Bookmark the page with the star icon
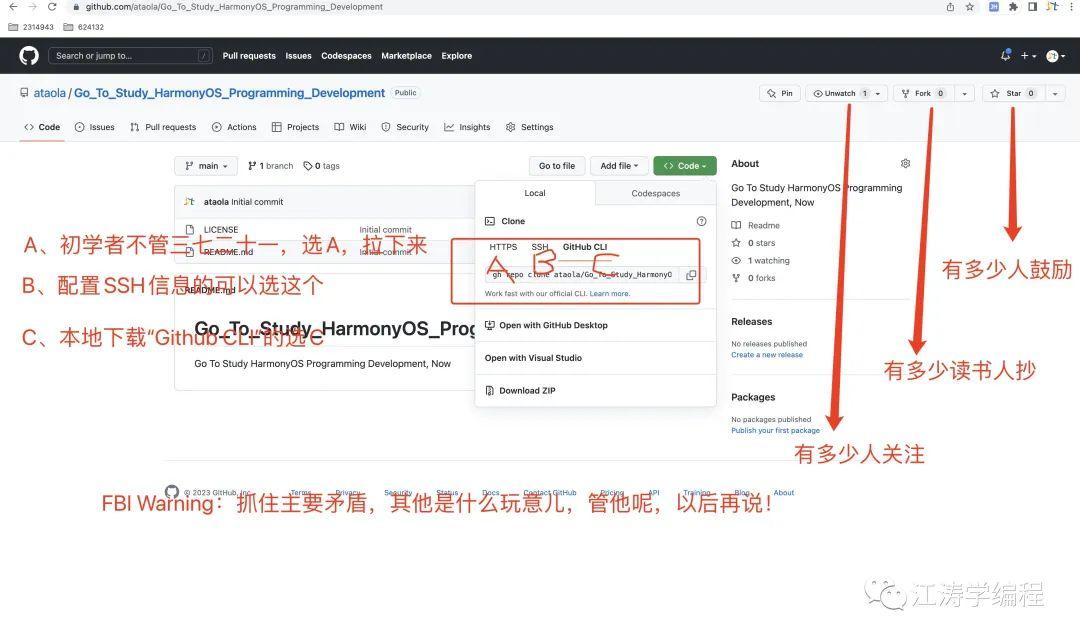This screenshot has width=1080, height=642. pos(970,7)
